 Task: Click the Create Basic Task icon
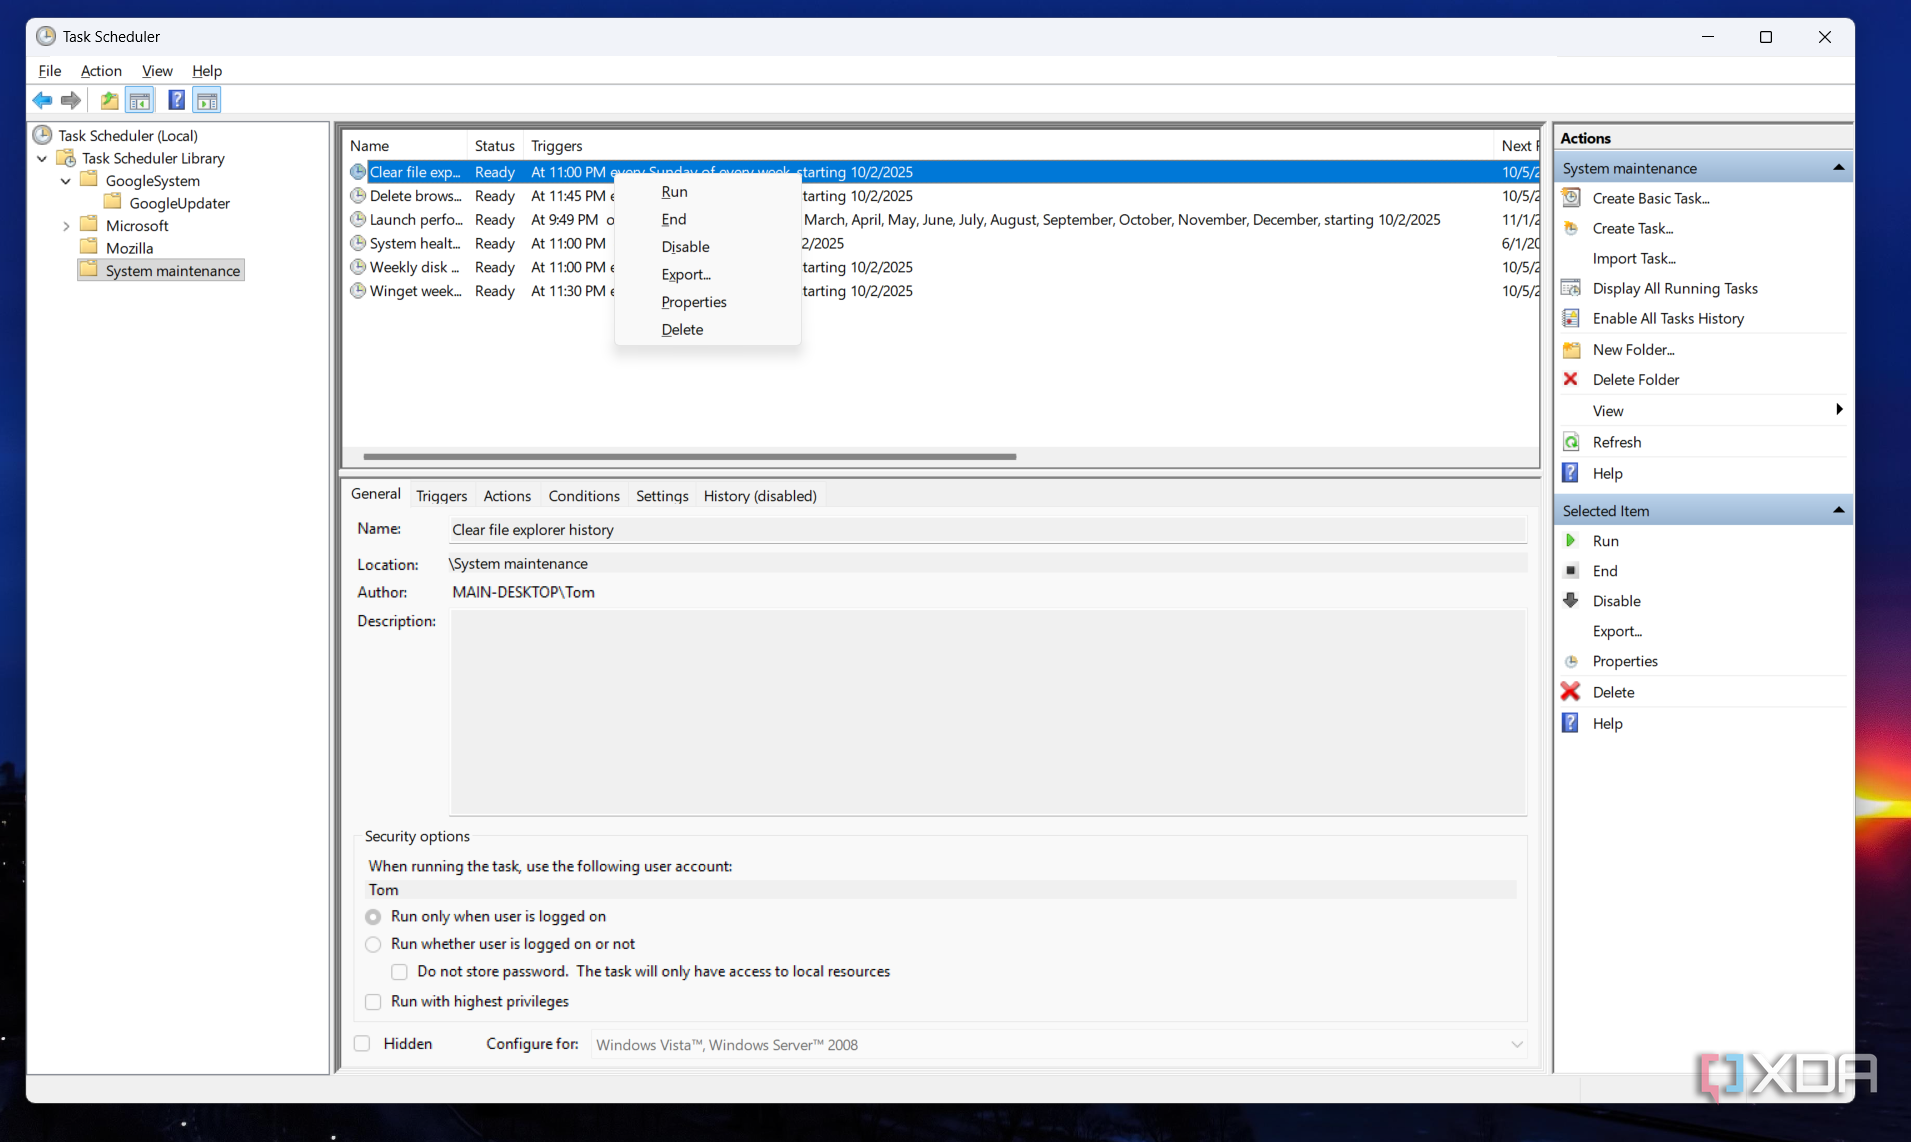click(1571, 198)
